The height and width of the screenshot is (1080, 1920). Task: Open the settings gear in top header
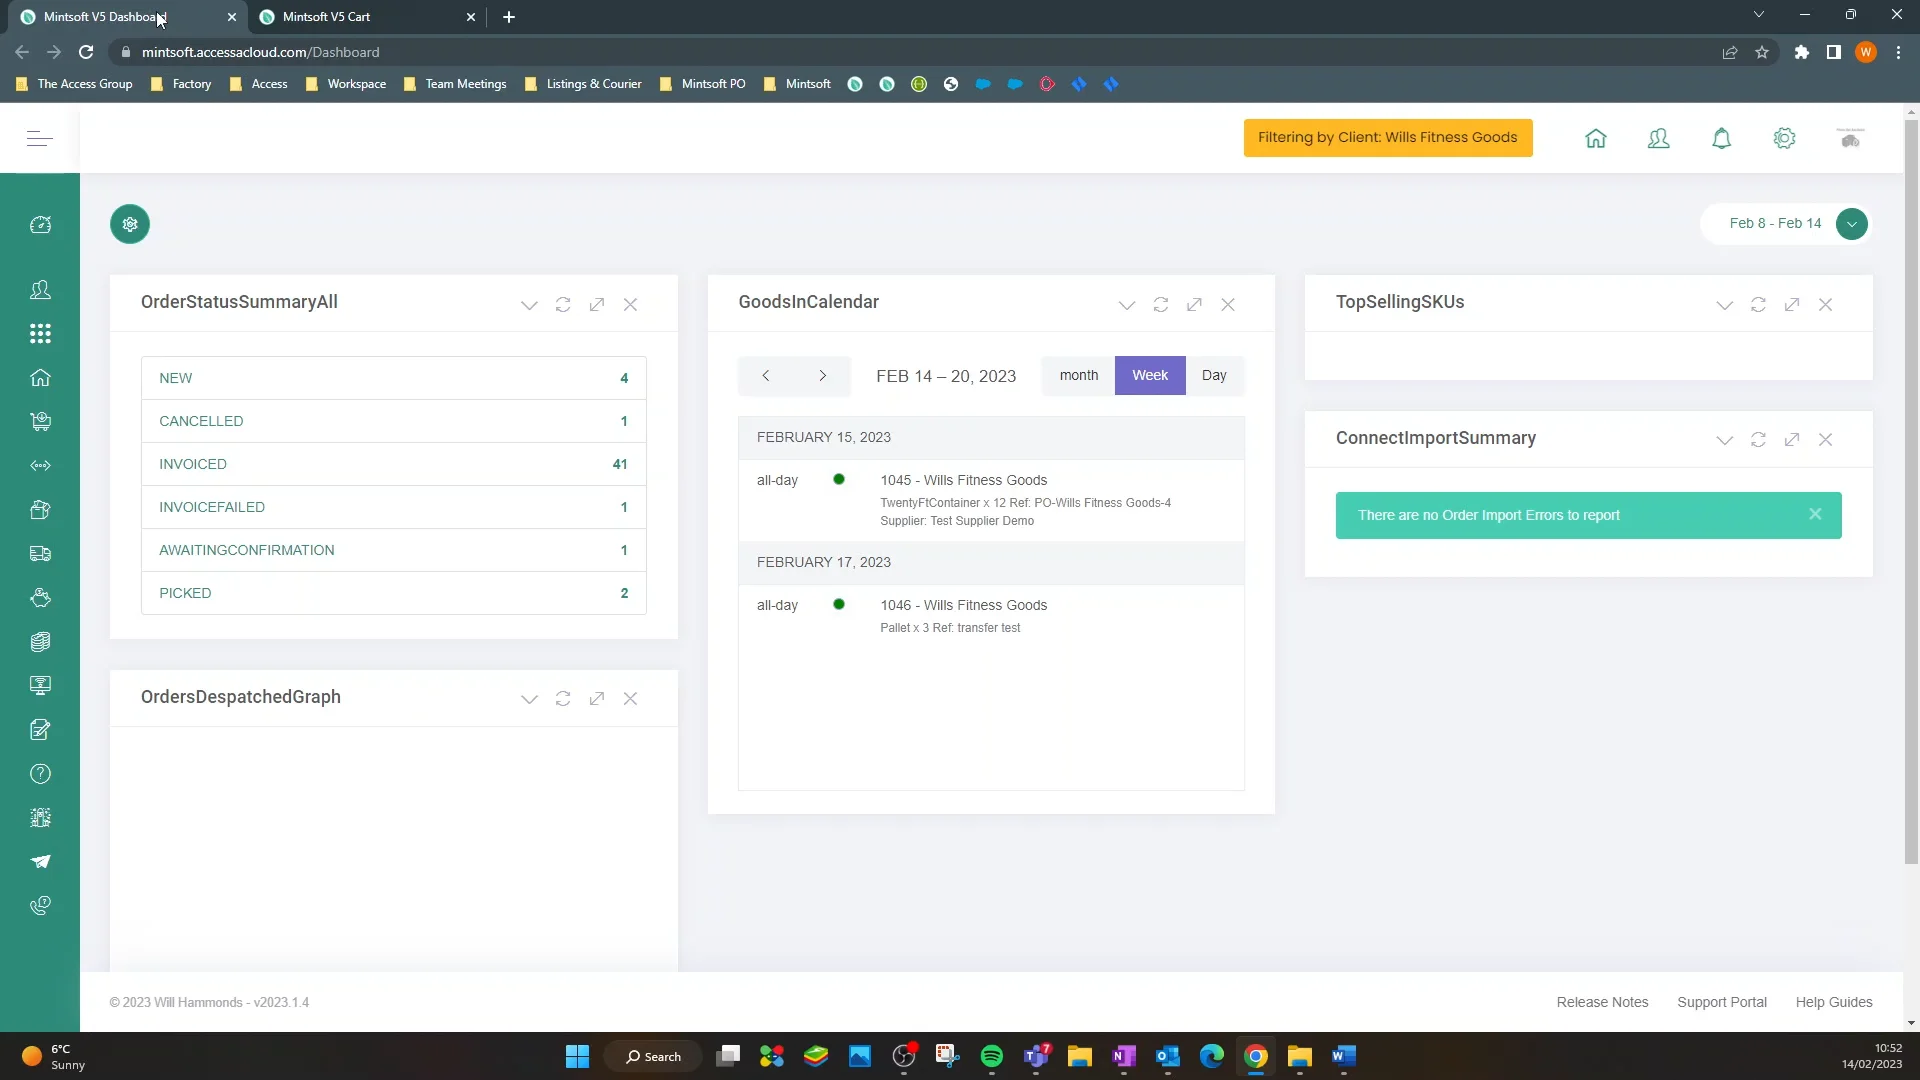point(1784,139)
